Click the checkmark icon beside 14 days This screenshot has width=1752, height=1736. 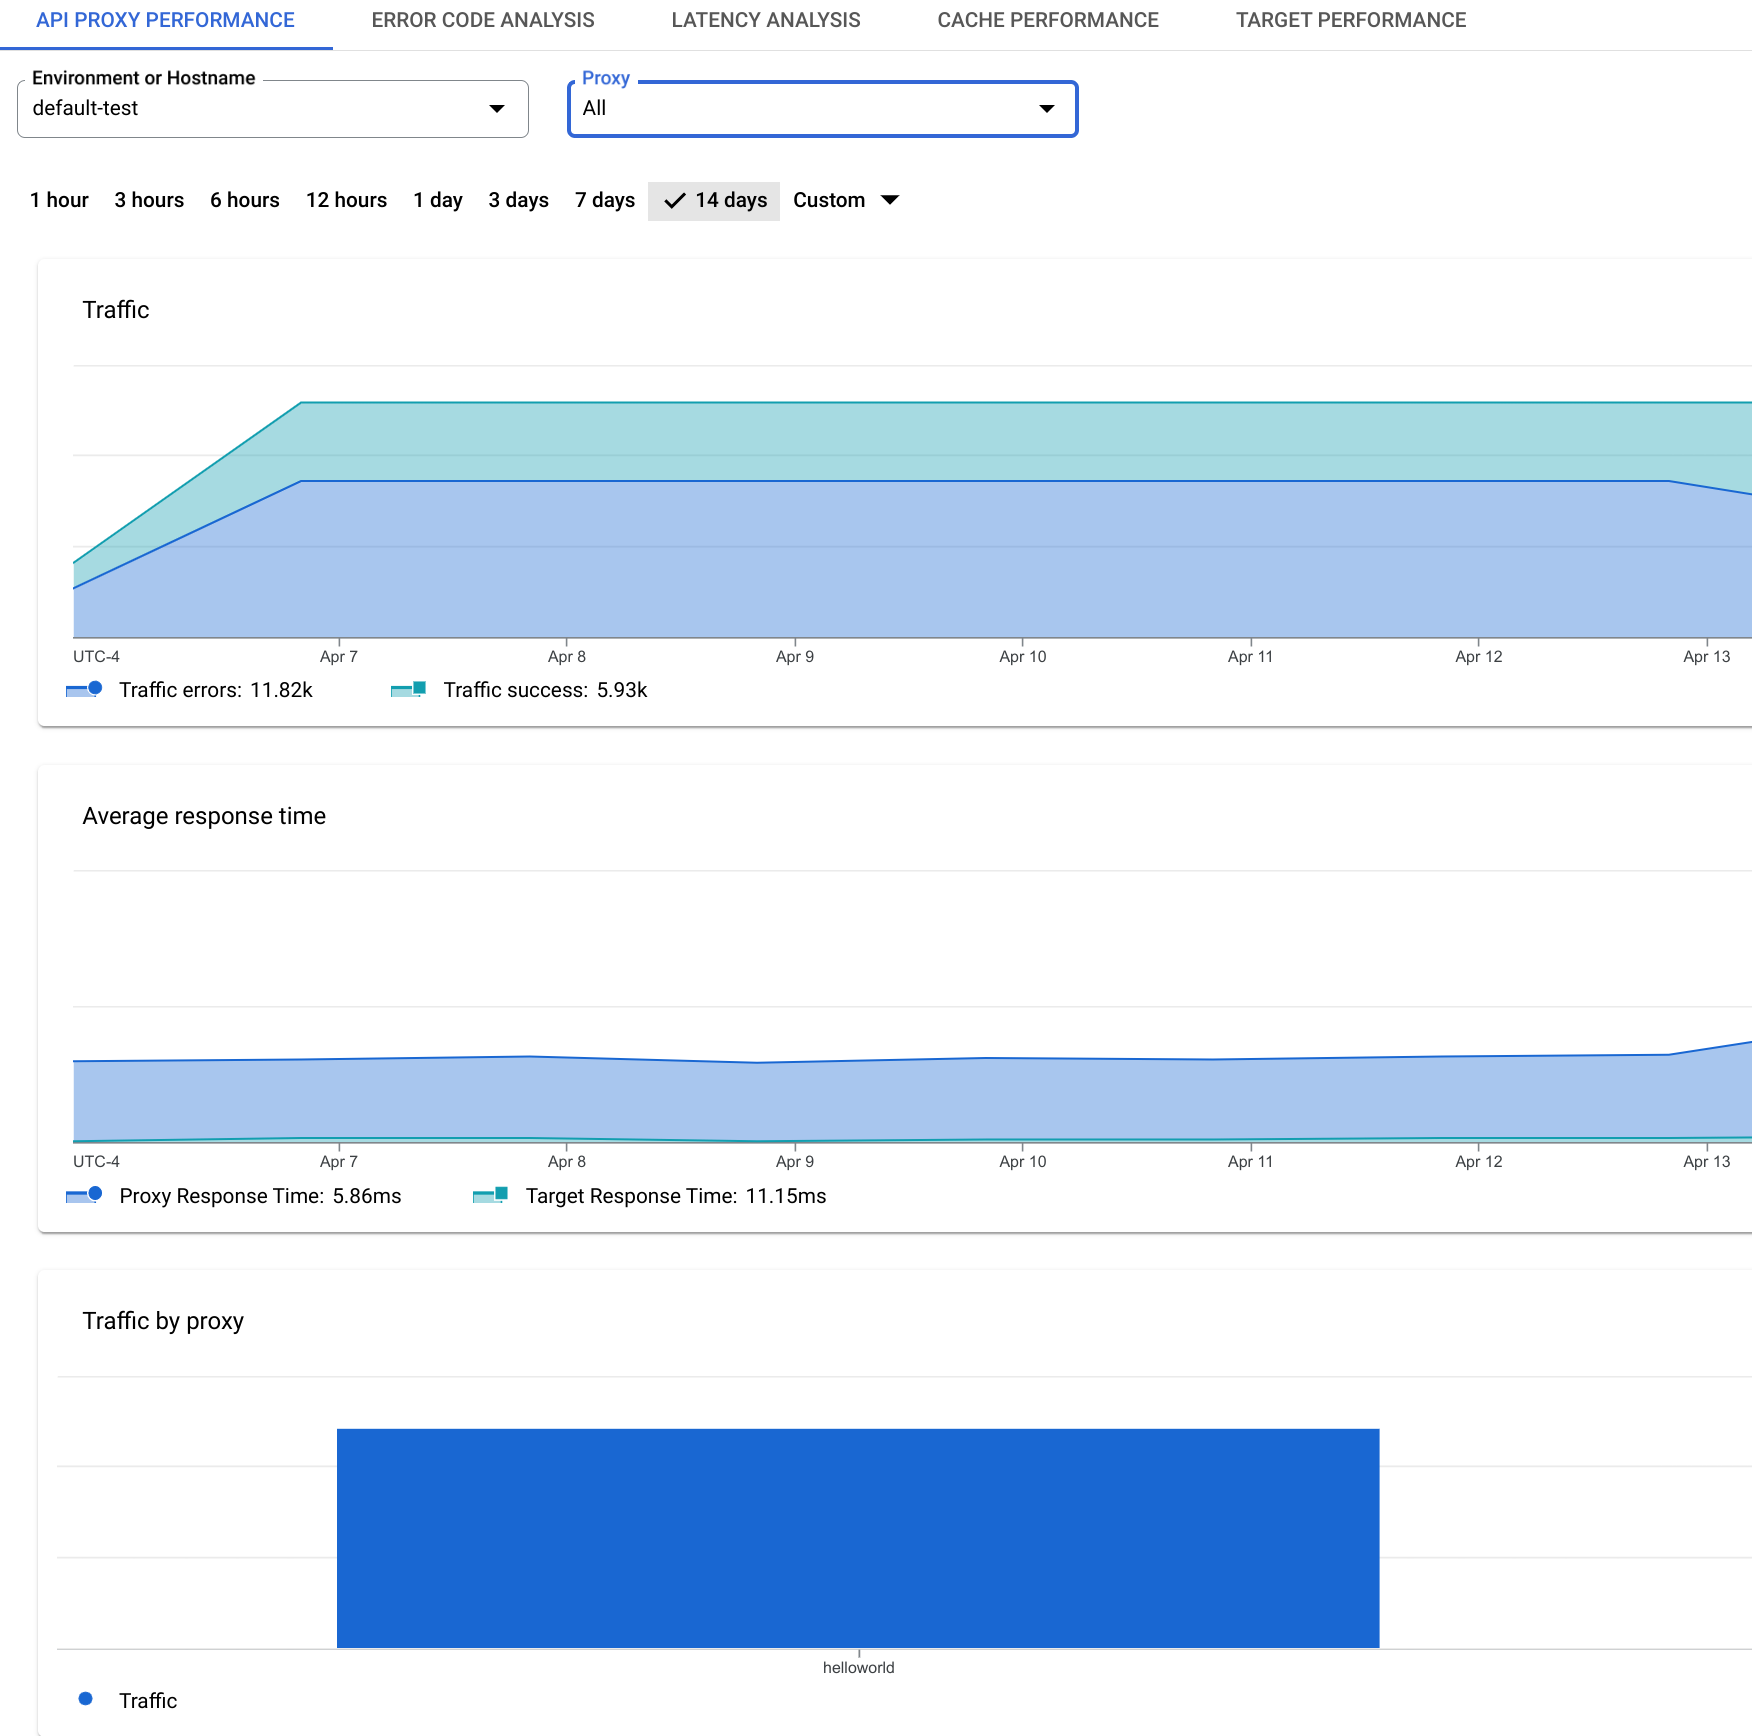675,200
